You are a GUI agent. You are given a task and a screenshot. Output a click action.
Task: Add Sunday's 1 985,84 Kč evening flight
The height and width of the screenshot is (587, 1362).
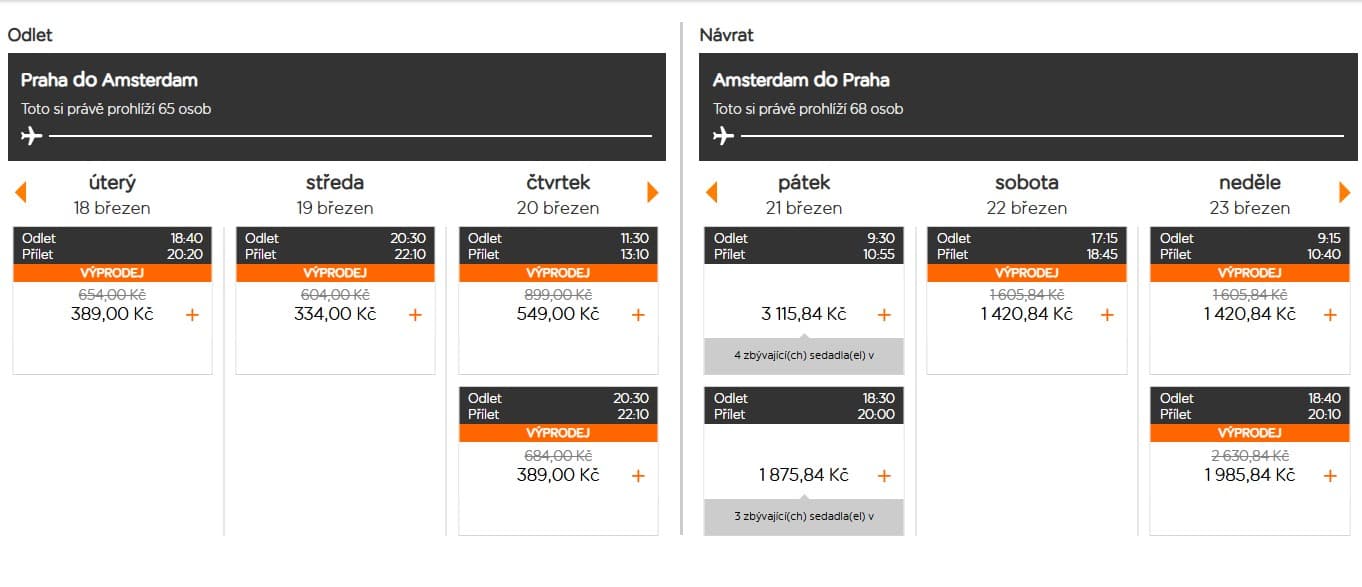(1330, 475)
